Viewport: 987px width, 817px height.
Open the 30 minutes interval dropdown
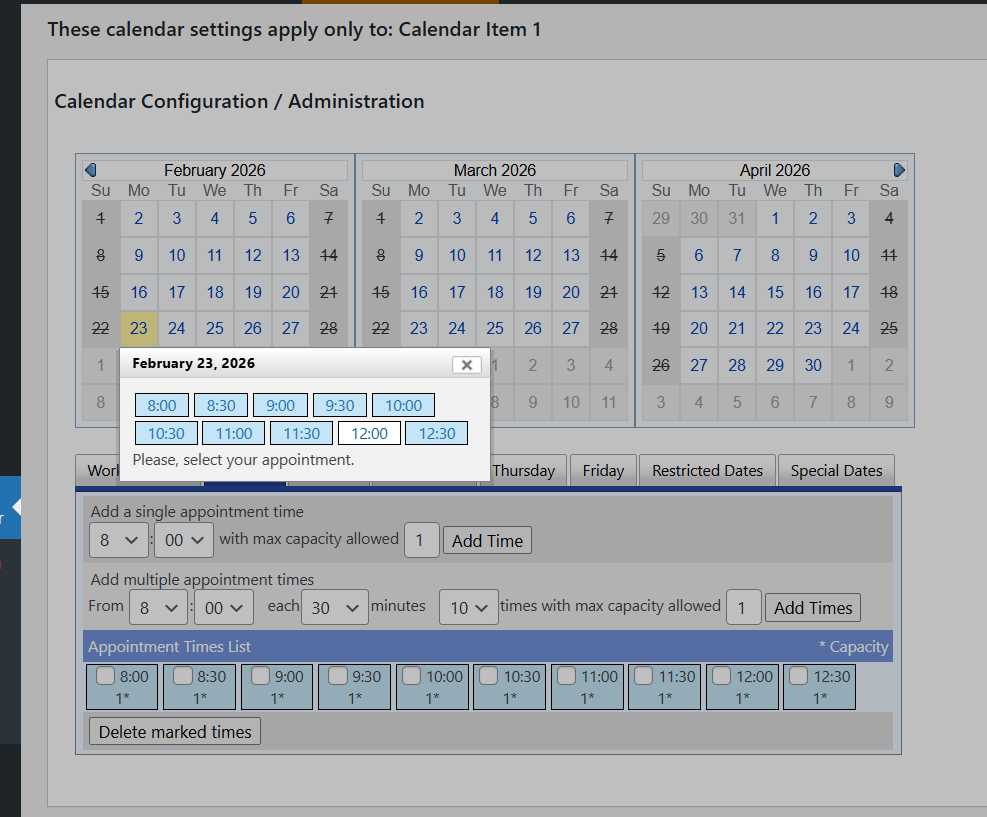click(x=334, y=607)
